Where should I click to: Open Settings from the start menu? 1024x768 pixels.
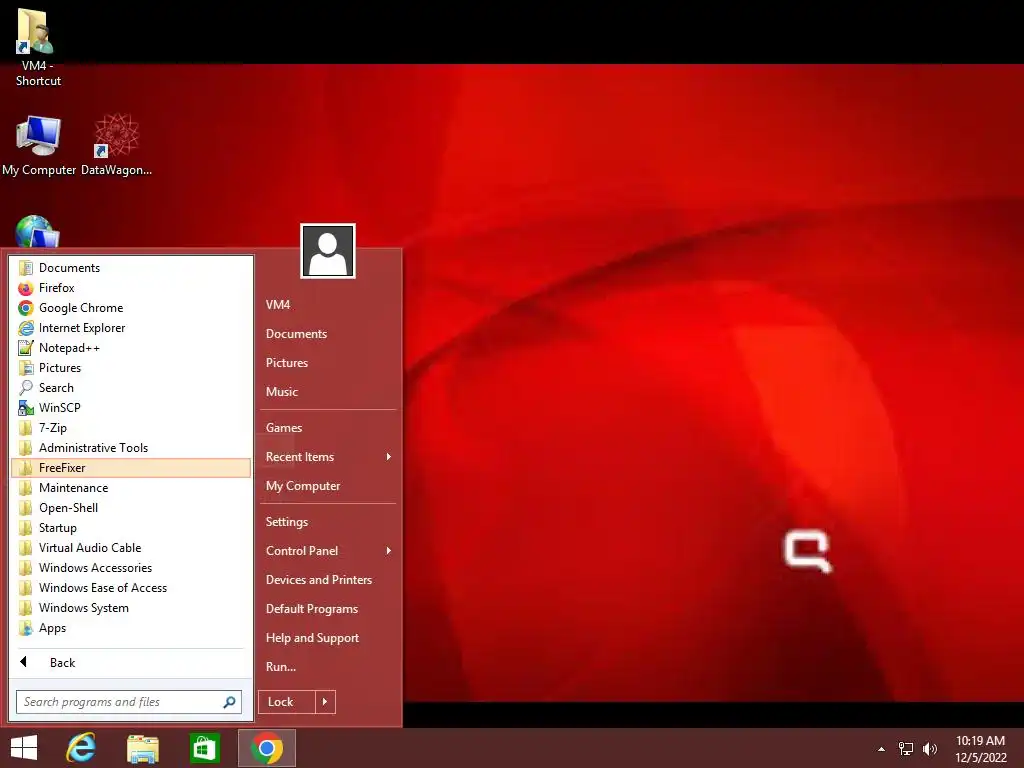click(328, 522)
